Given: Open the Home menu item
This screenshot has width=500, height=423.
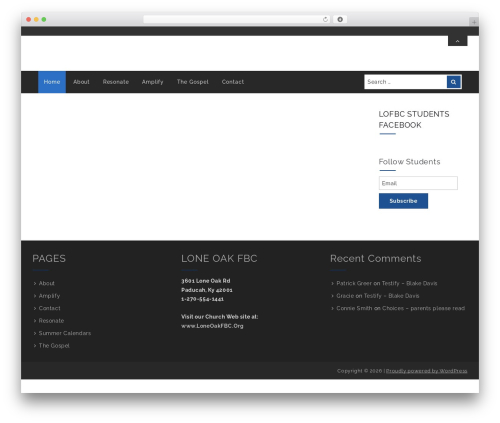Looking at the screenshot, I should coord(52,82).
